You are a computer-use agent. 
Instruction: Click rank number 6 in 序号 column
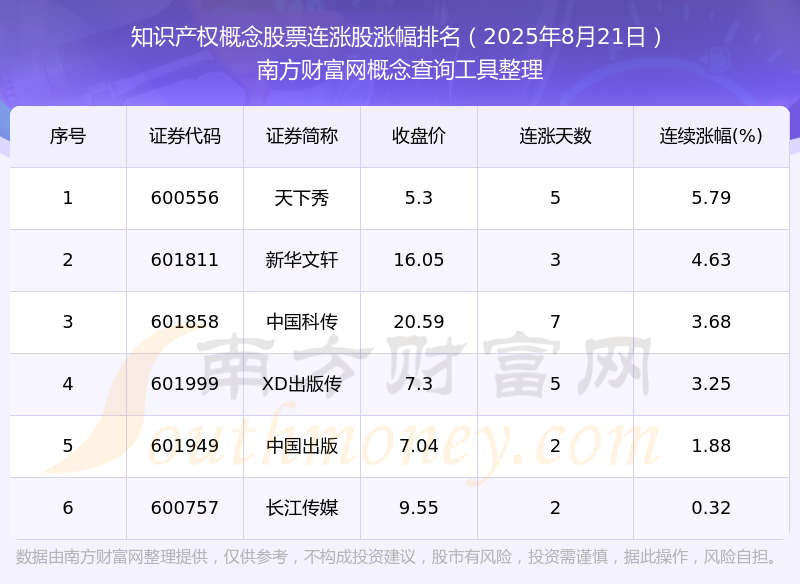(68, 508)
